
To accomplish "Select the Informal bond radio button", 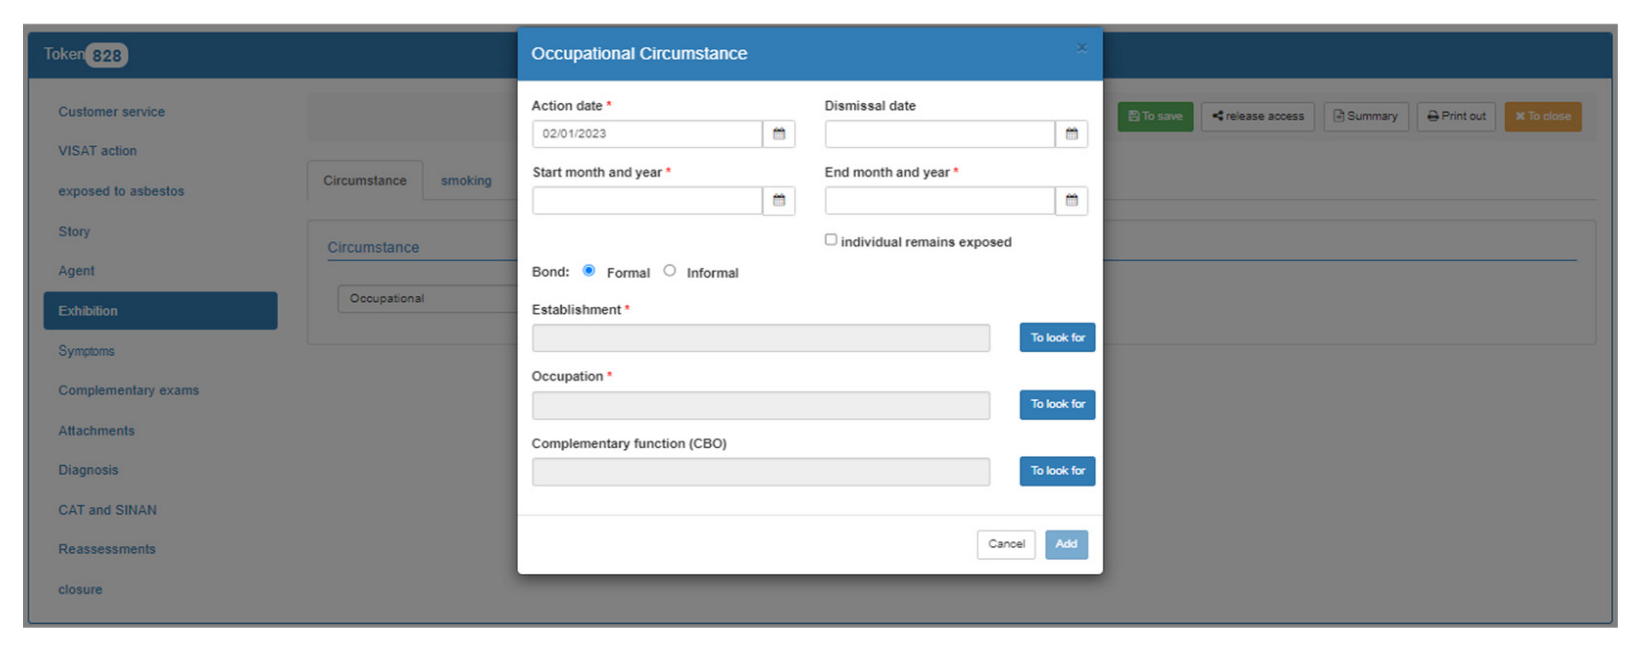I will point(670,271).
